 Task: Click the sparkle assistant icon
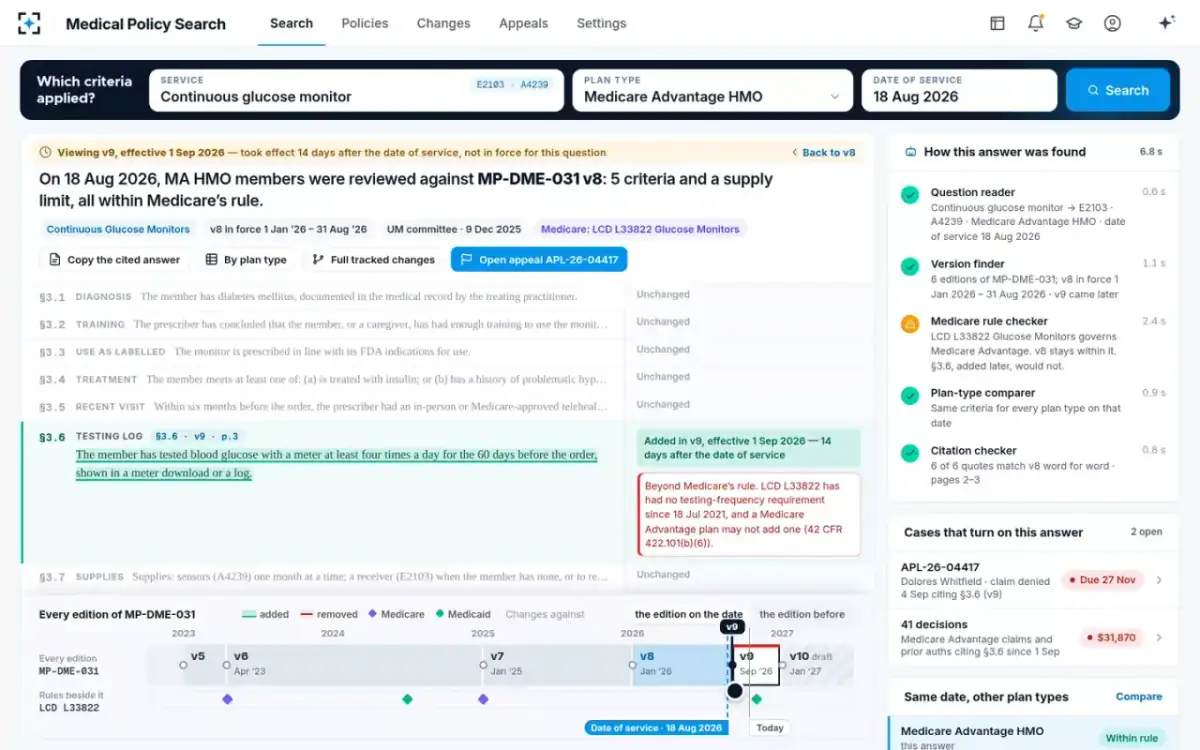1166,24
